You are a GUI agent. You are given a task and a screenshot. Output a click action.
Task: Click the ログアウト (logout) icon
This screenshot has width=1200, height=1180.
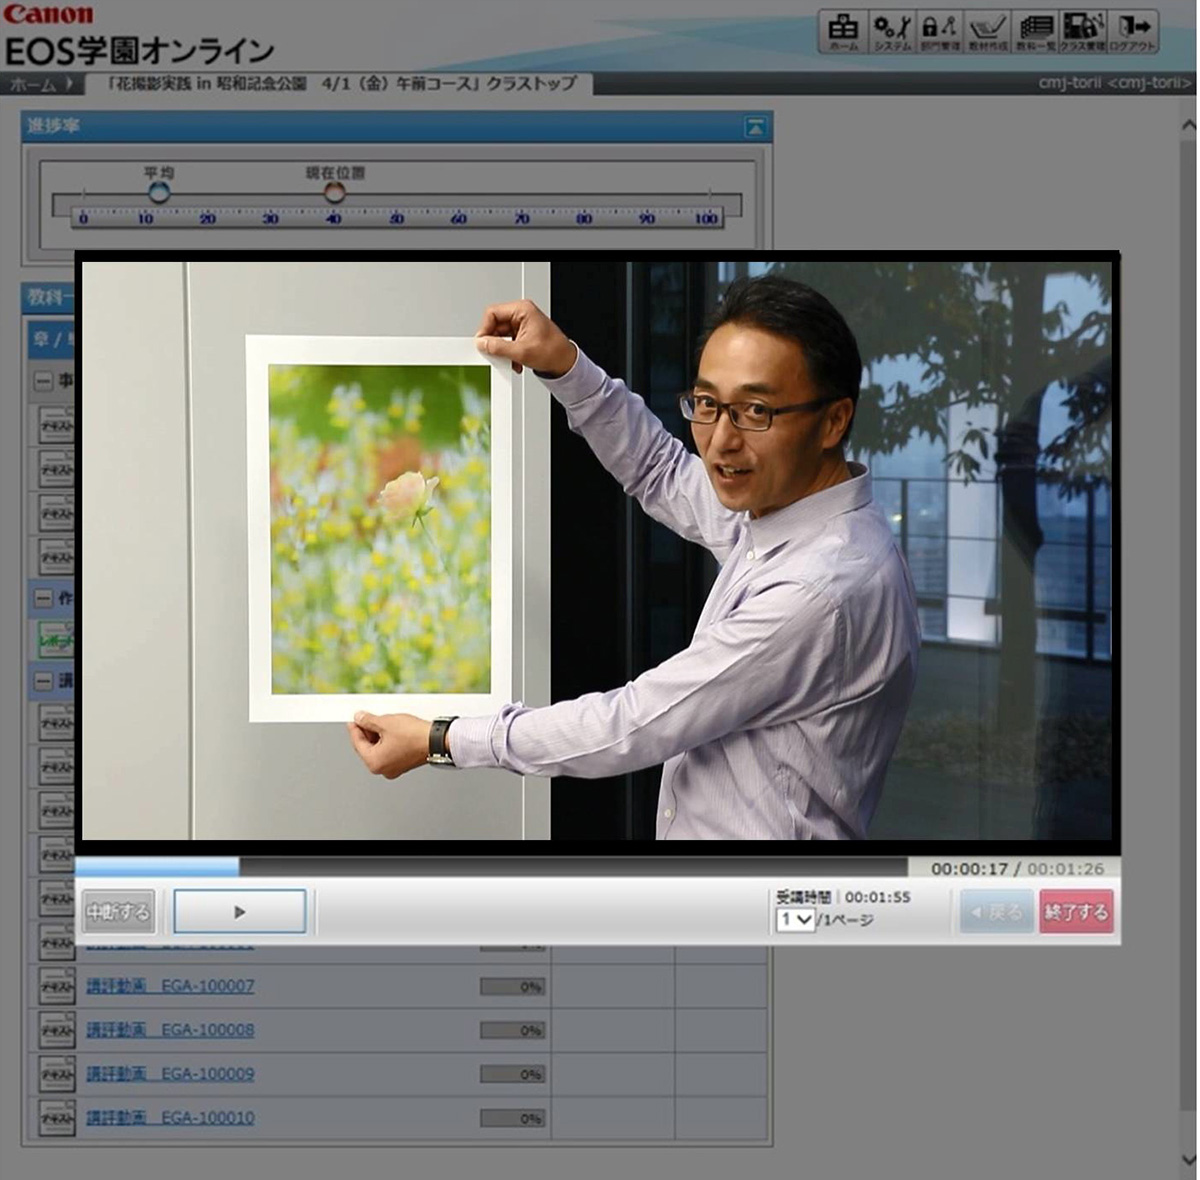coord(1133,31)
